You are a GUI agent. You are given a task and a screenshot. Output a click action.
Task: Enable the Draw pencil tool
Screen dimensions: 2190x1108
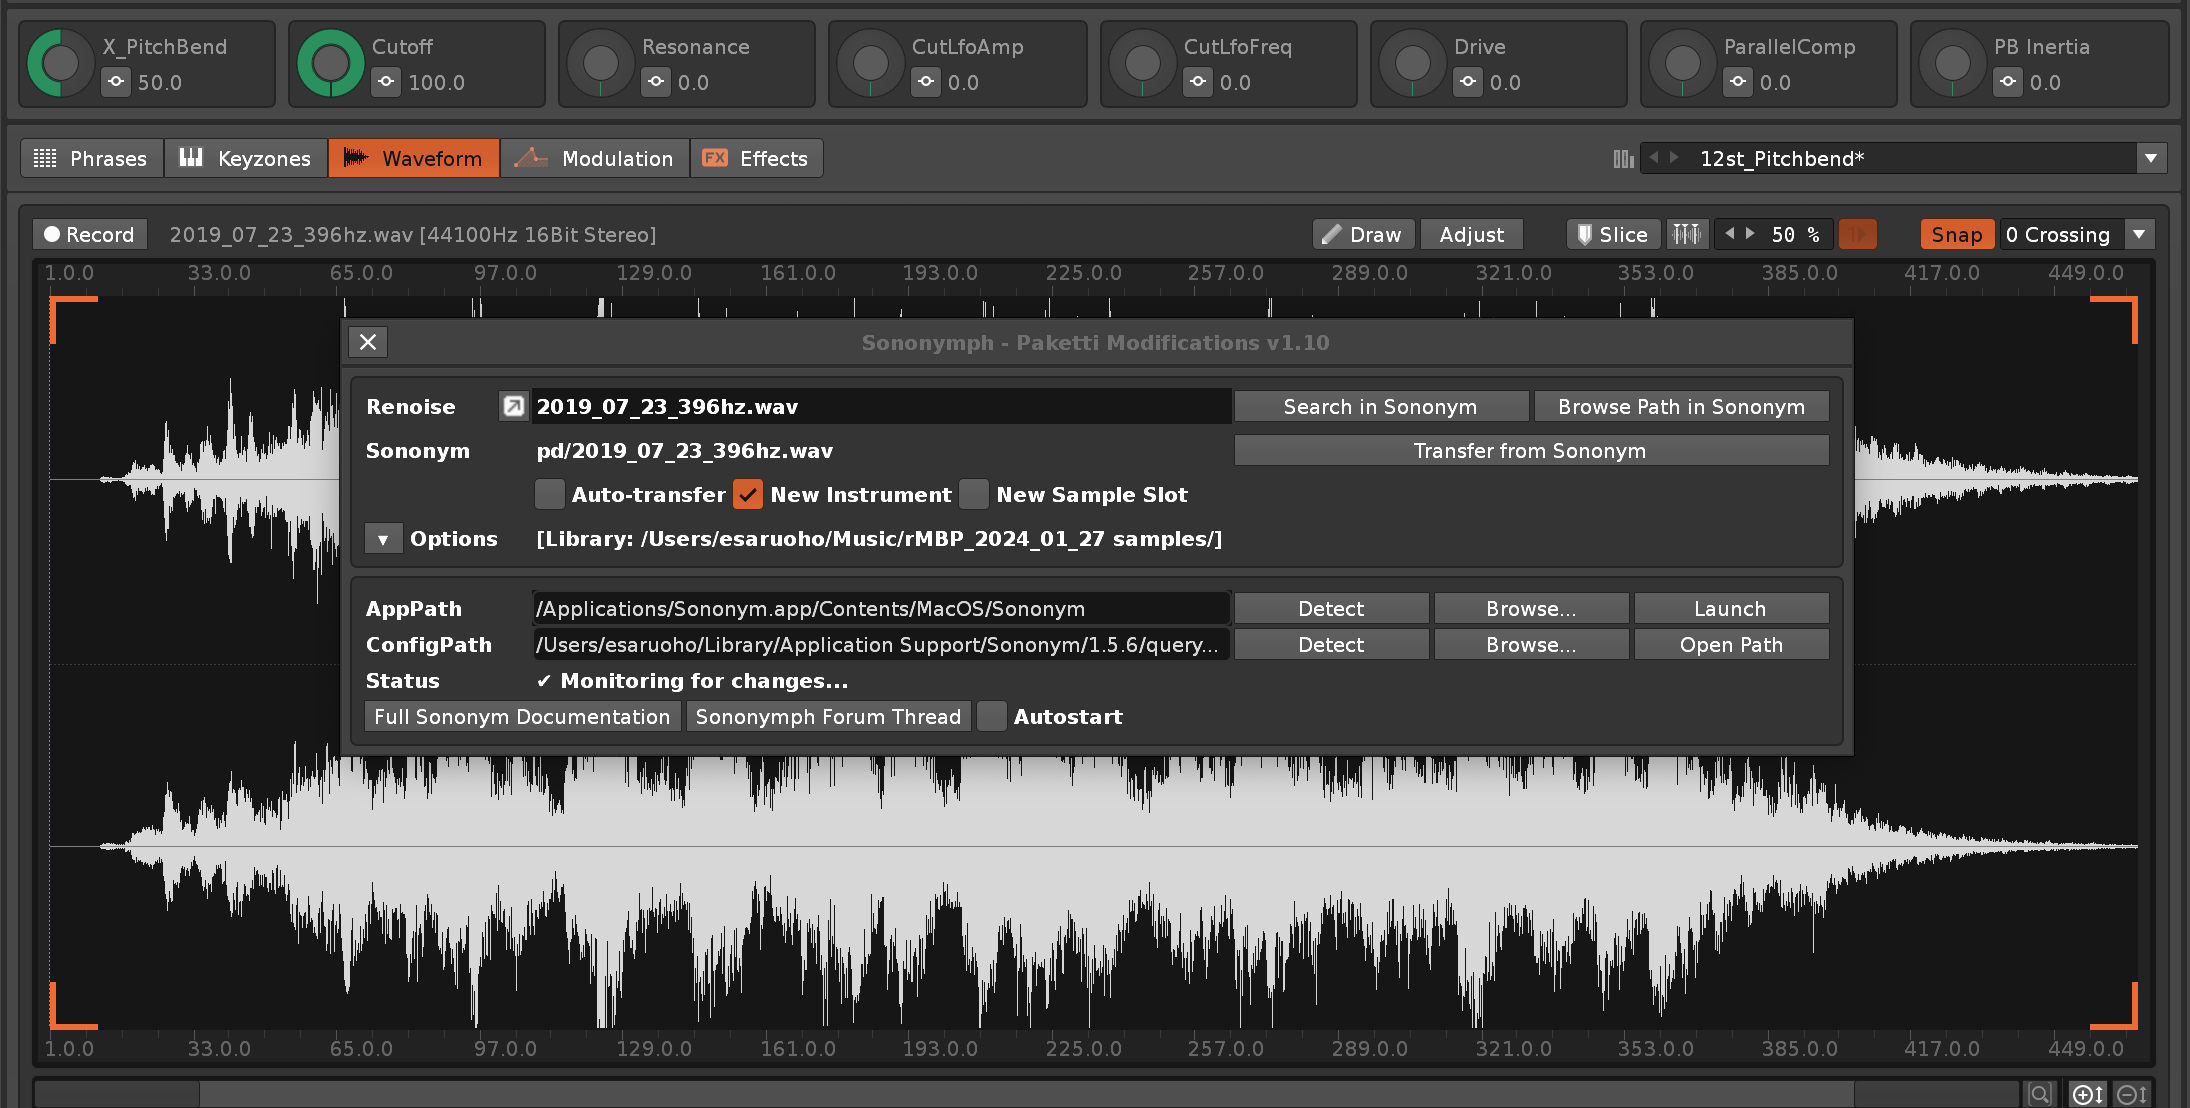(x=1363, y=234)
